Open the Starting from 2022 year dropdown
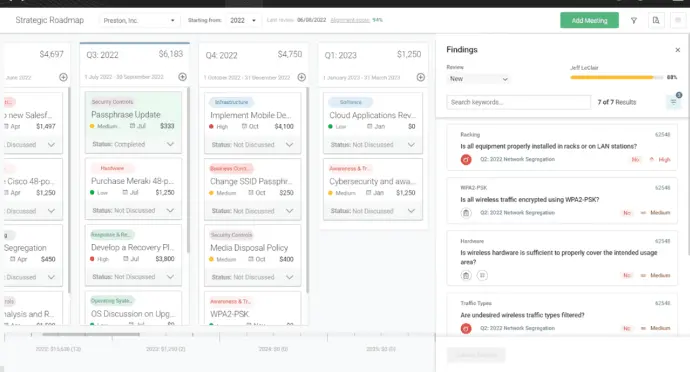690x372 pixels. 242,20
